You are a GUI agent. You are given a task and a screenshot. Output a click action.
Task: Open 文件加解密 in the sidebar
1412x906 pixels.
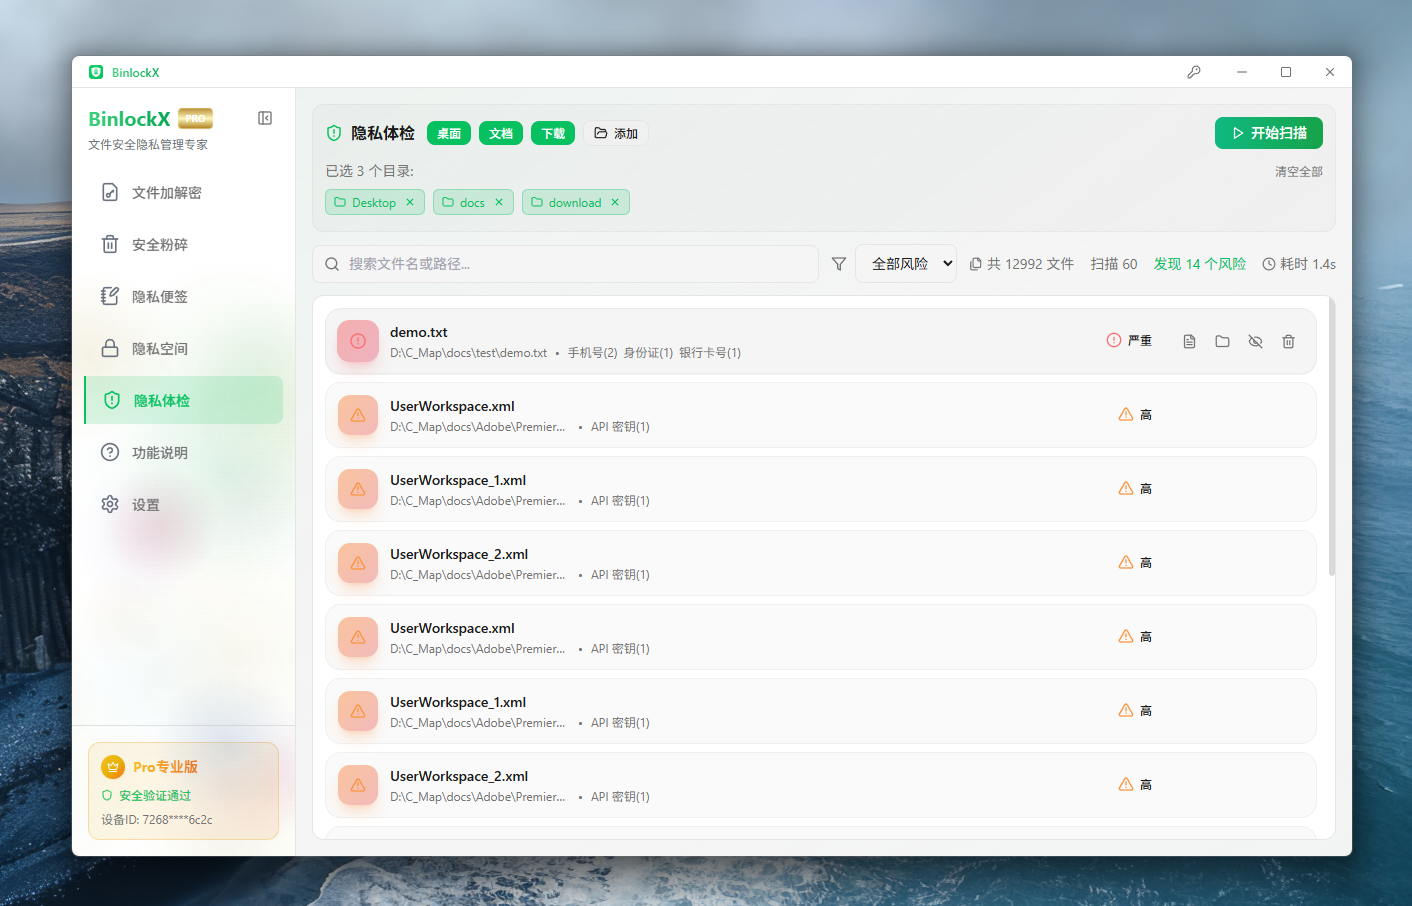(x=184, y=192)
